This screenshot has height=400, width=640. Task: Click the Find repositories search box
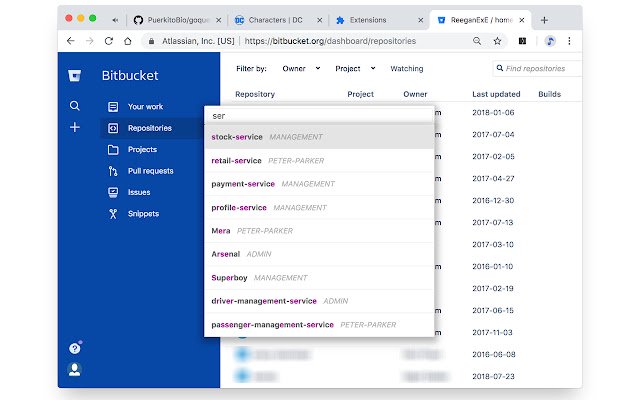click(x=538, y=69)
